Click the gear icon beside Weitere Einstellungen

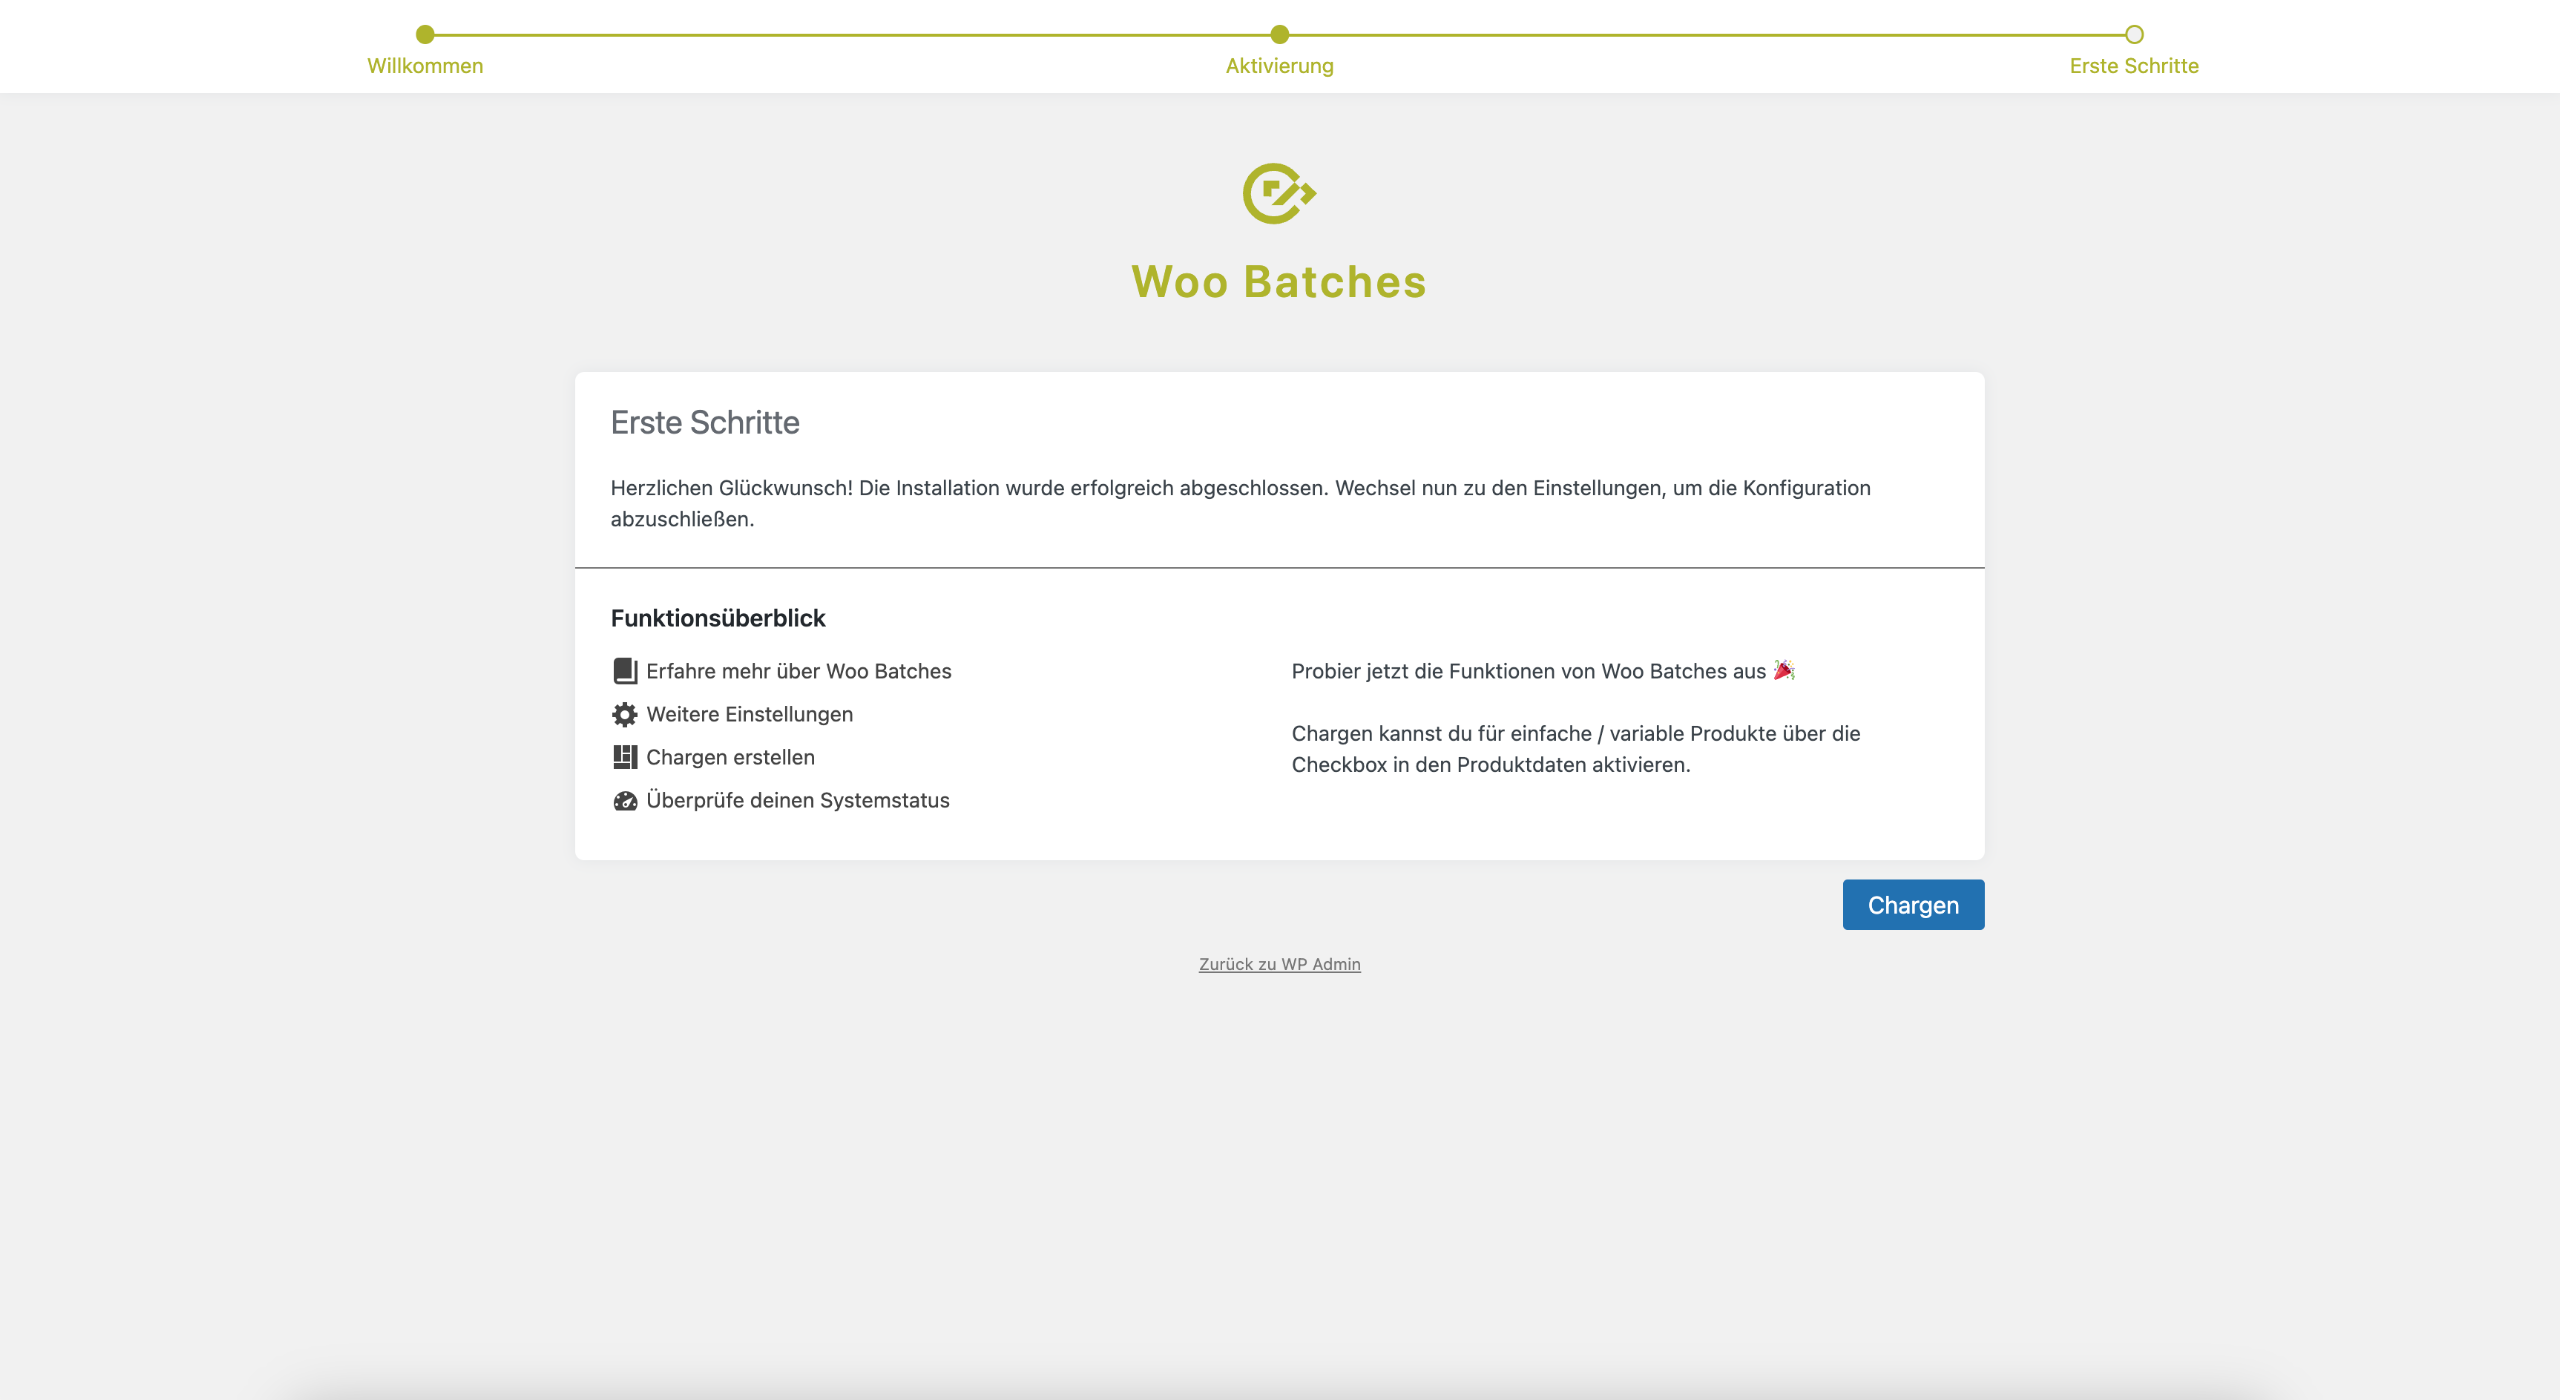click(x=625, y=714)
